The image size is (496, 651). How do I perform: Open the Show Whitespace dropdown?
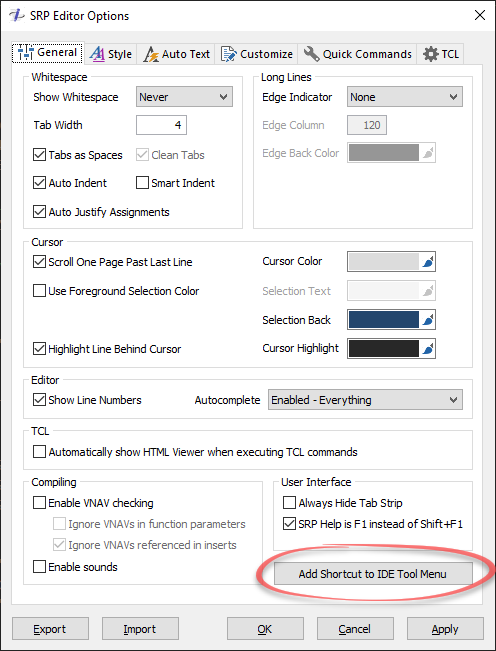click(184, 97)
